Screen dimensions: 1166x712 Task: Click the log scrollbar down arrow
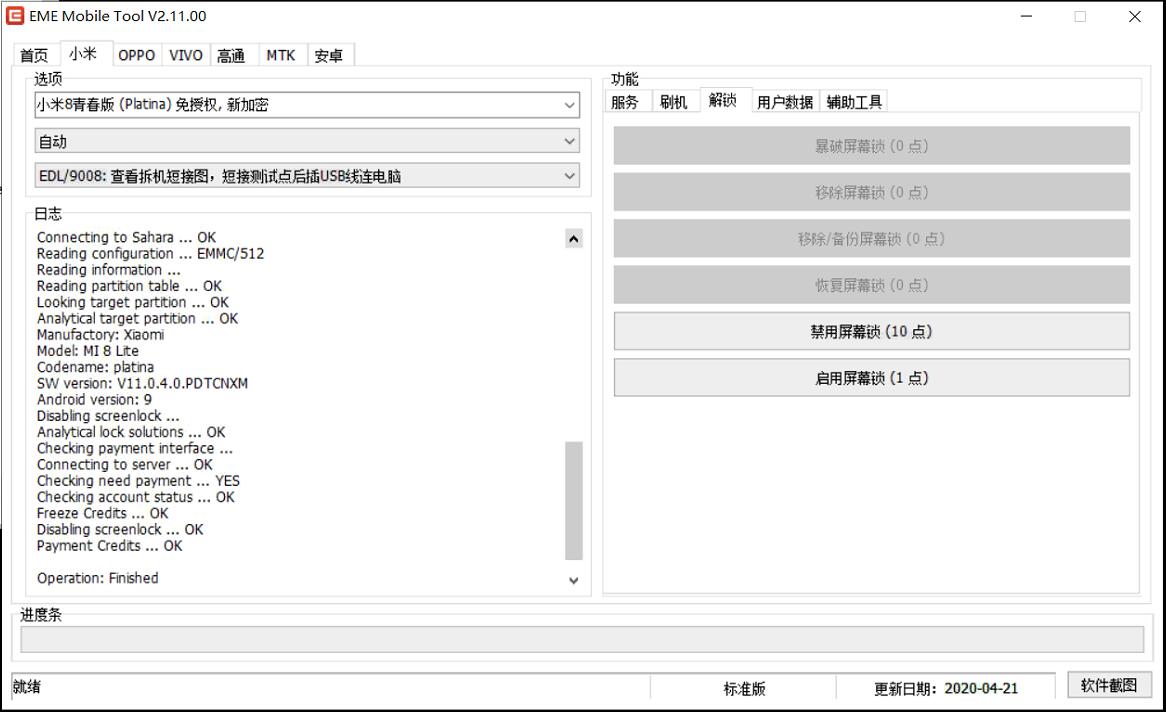pyautogui.click(x=573, y=580)
